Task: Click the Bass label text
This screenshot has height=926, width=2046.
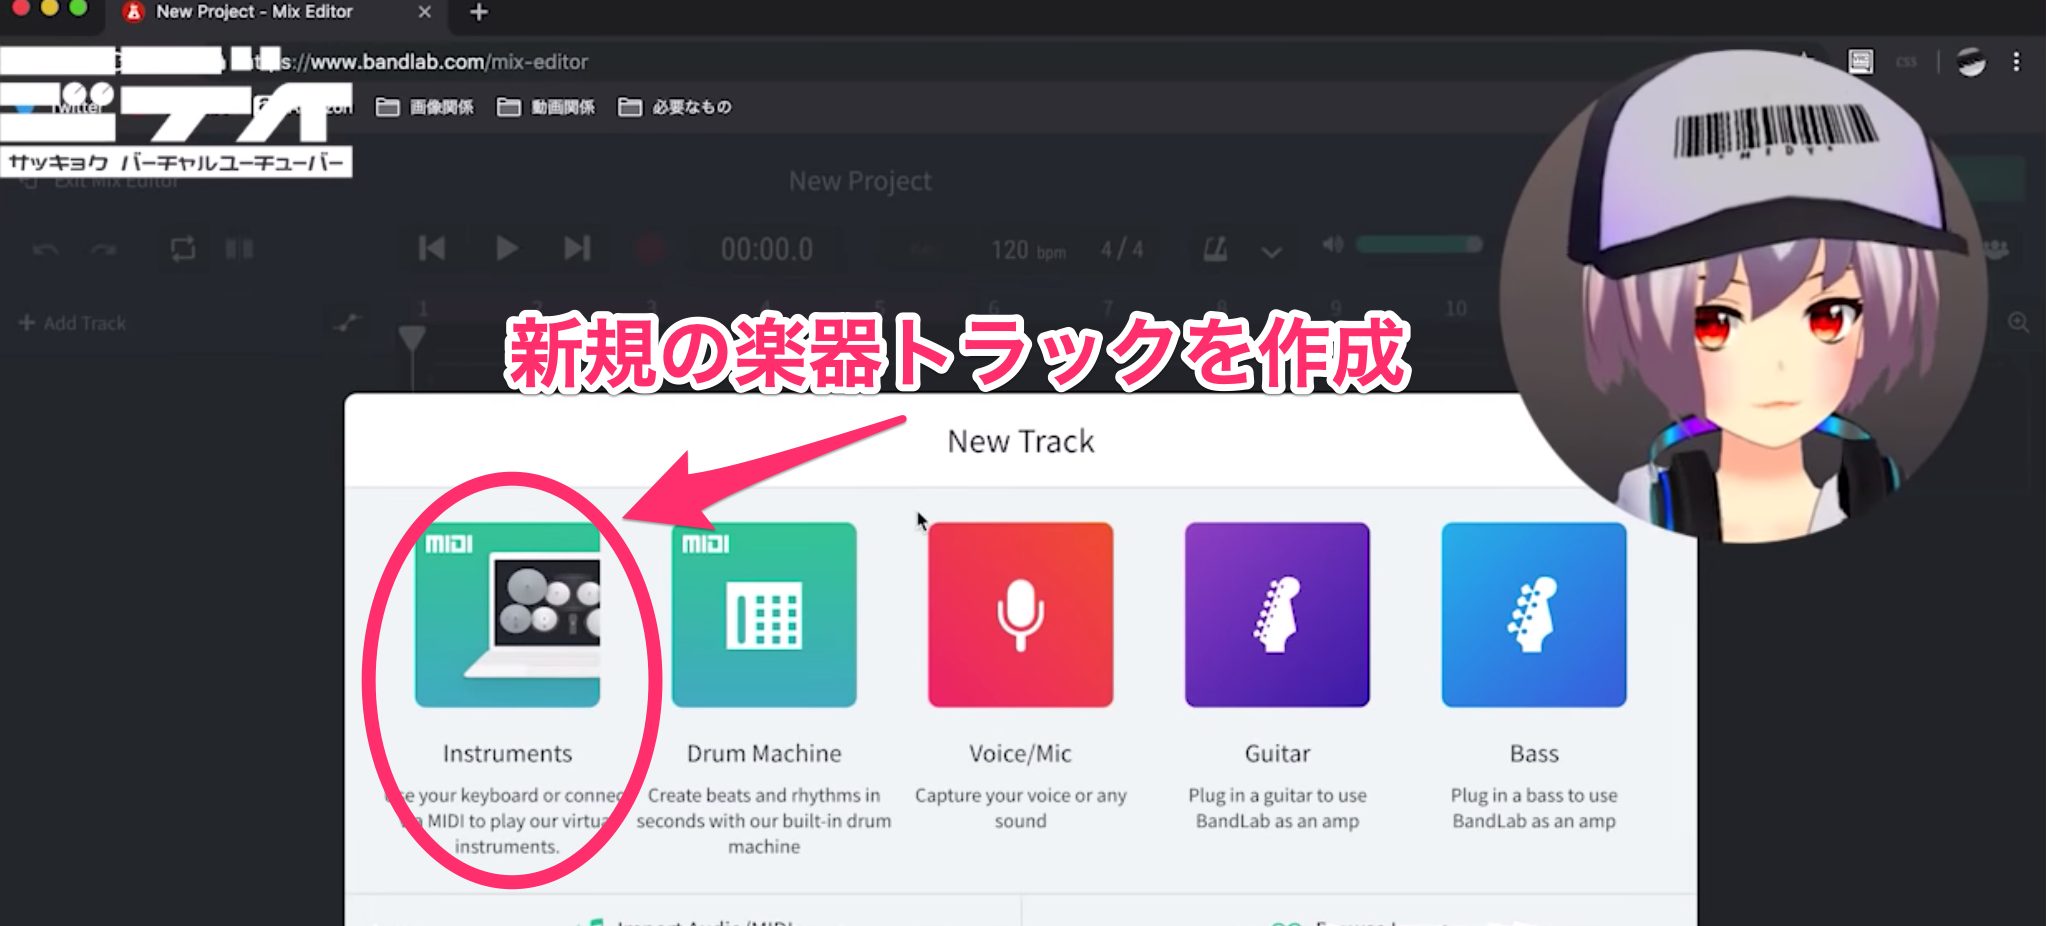Action: [1534, 753]
